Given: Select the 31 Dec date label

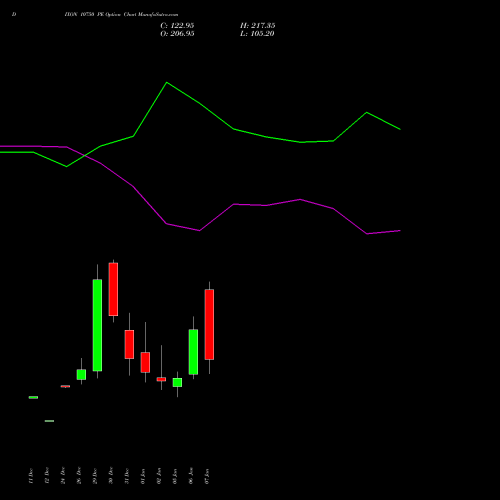Looking at the screenshot, I should (x=127, y=476).
